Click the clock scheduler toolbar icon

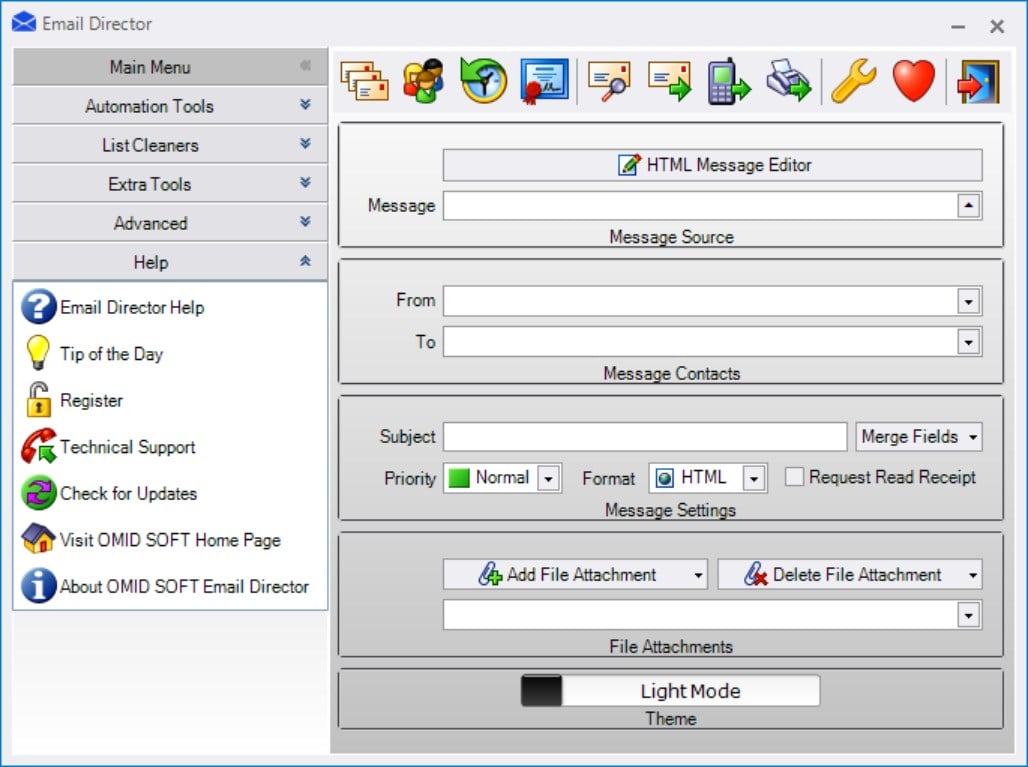coord(483,81)
